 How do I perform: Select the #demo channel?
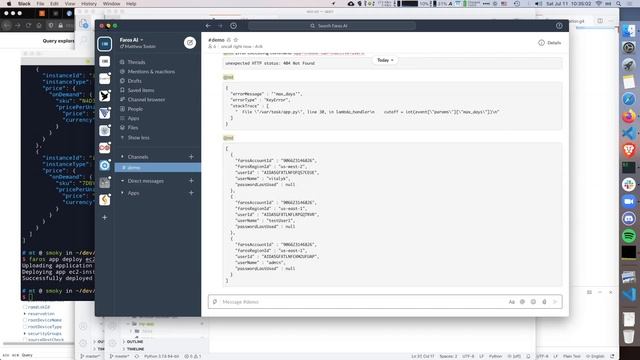coord(158,168)
